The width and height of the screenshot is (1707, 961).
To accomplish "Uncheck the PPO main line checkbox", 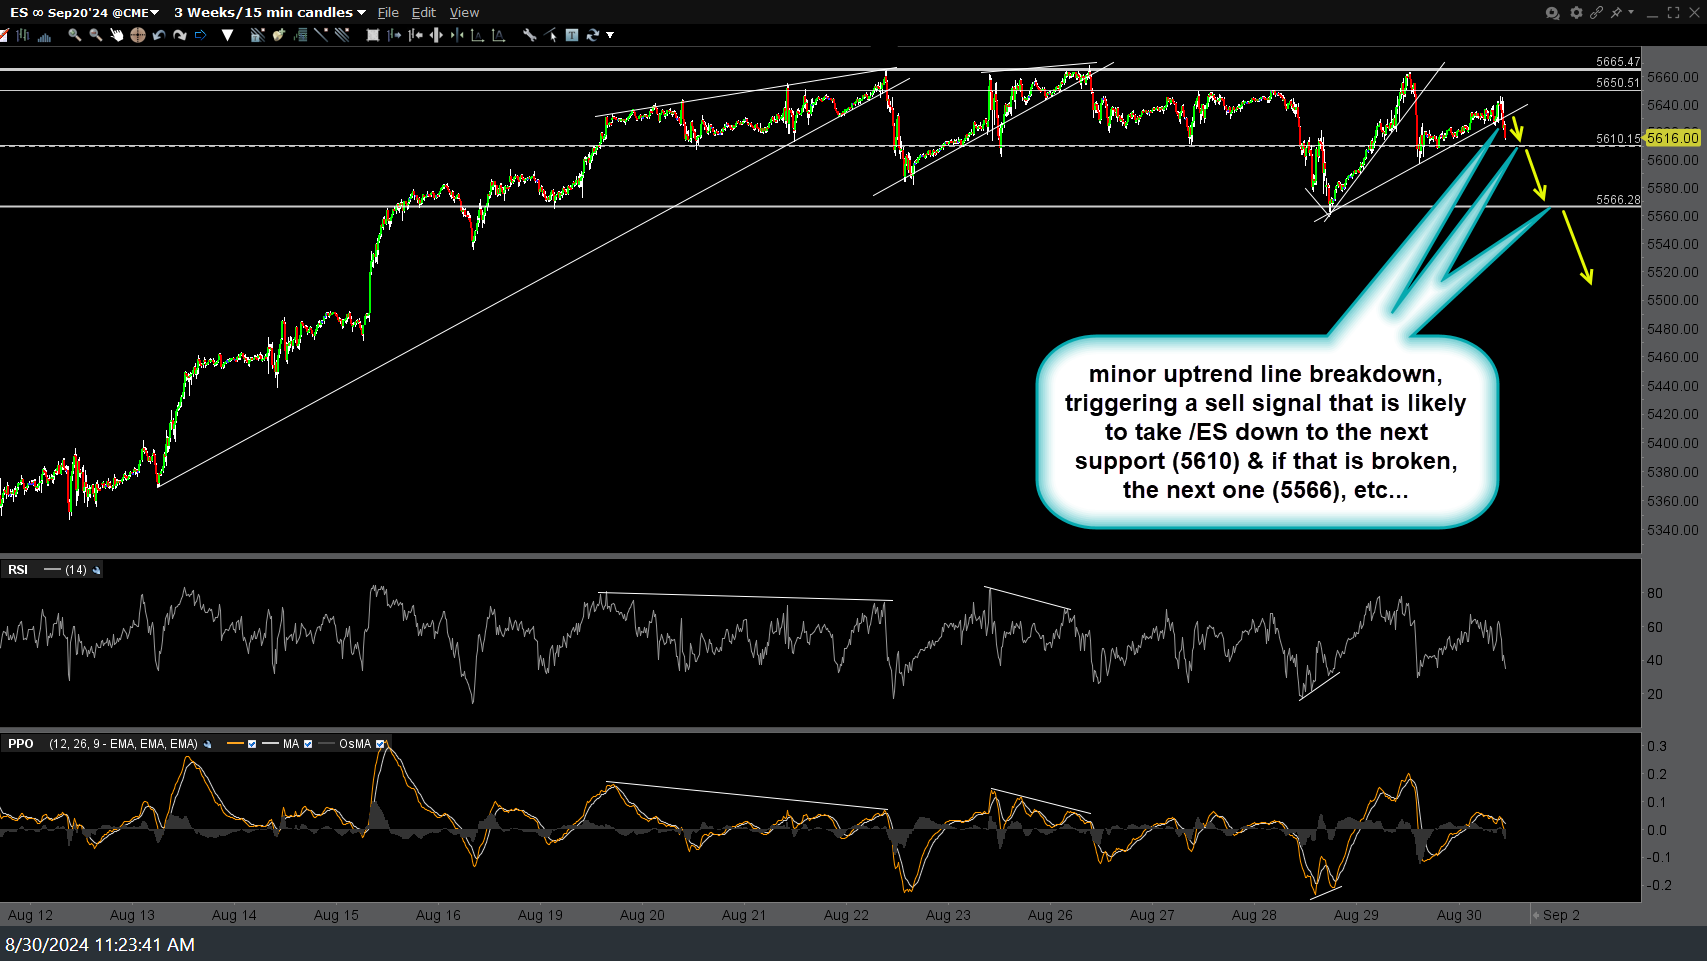I will coord(253,744).
